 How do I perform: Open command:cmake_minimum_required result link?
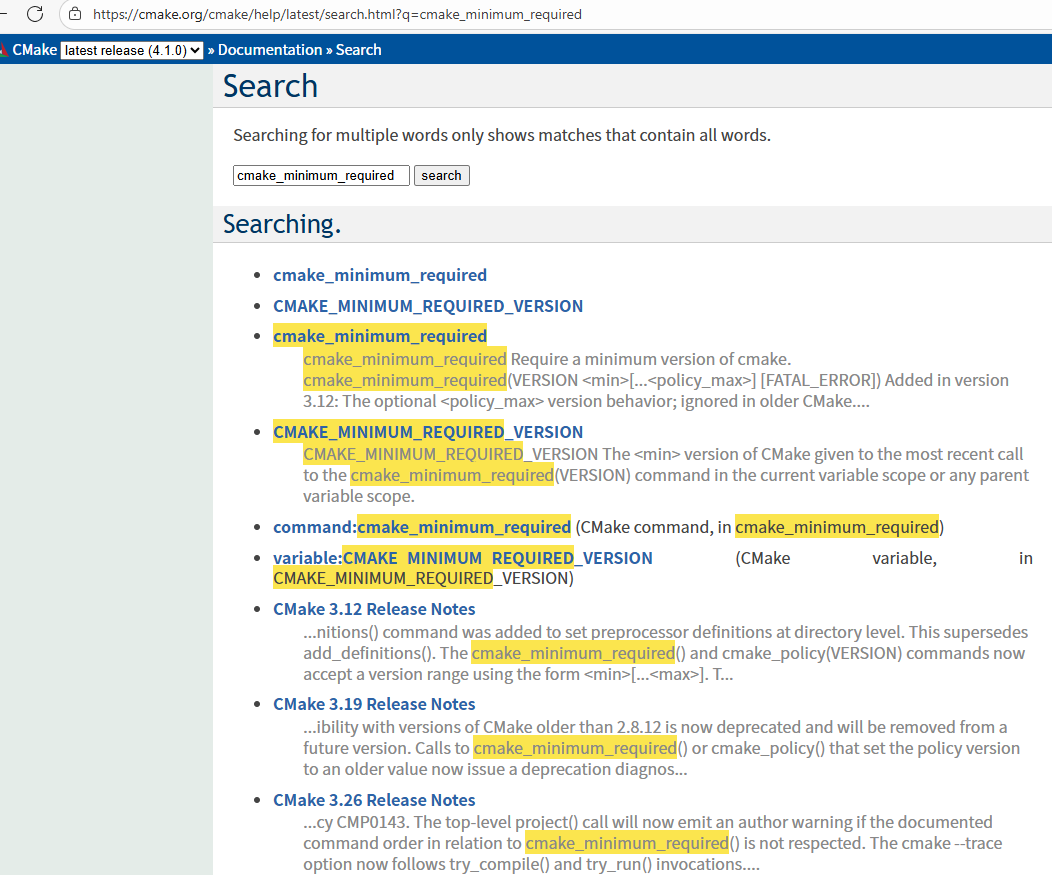[422, 527]
